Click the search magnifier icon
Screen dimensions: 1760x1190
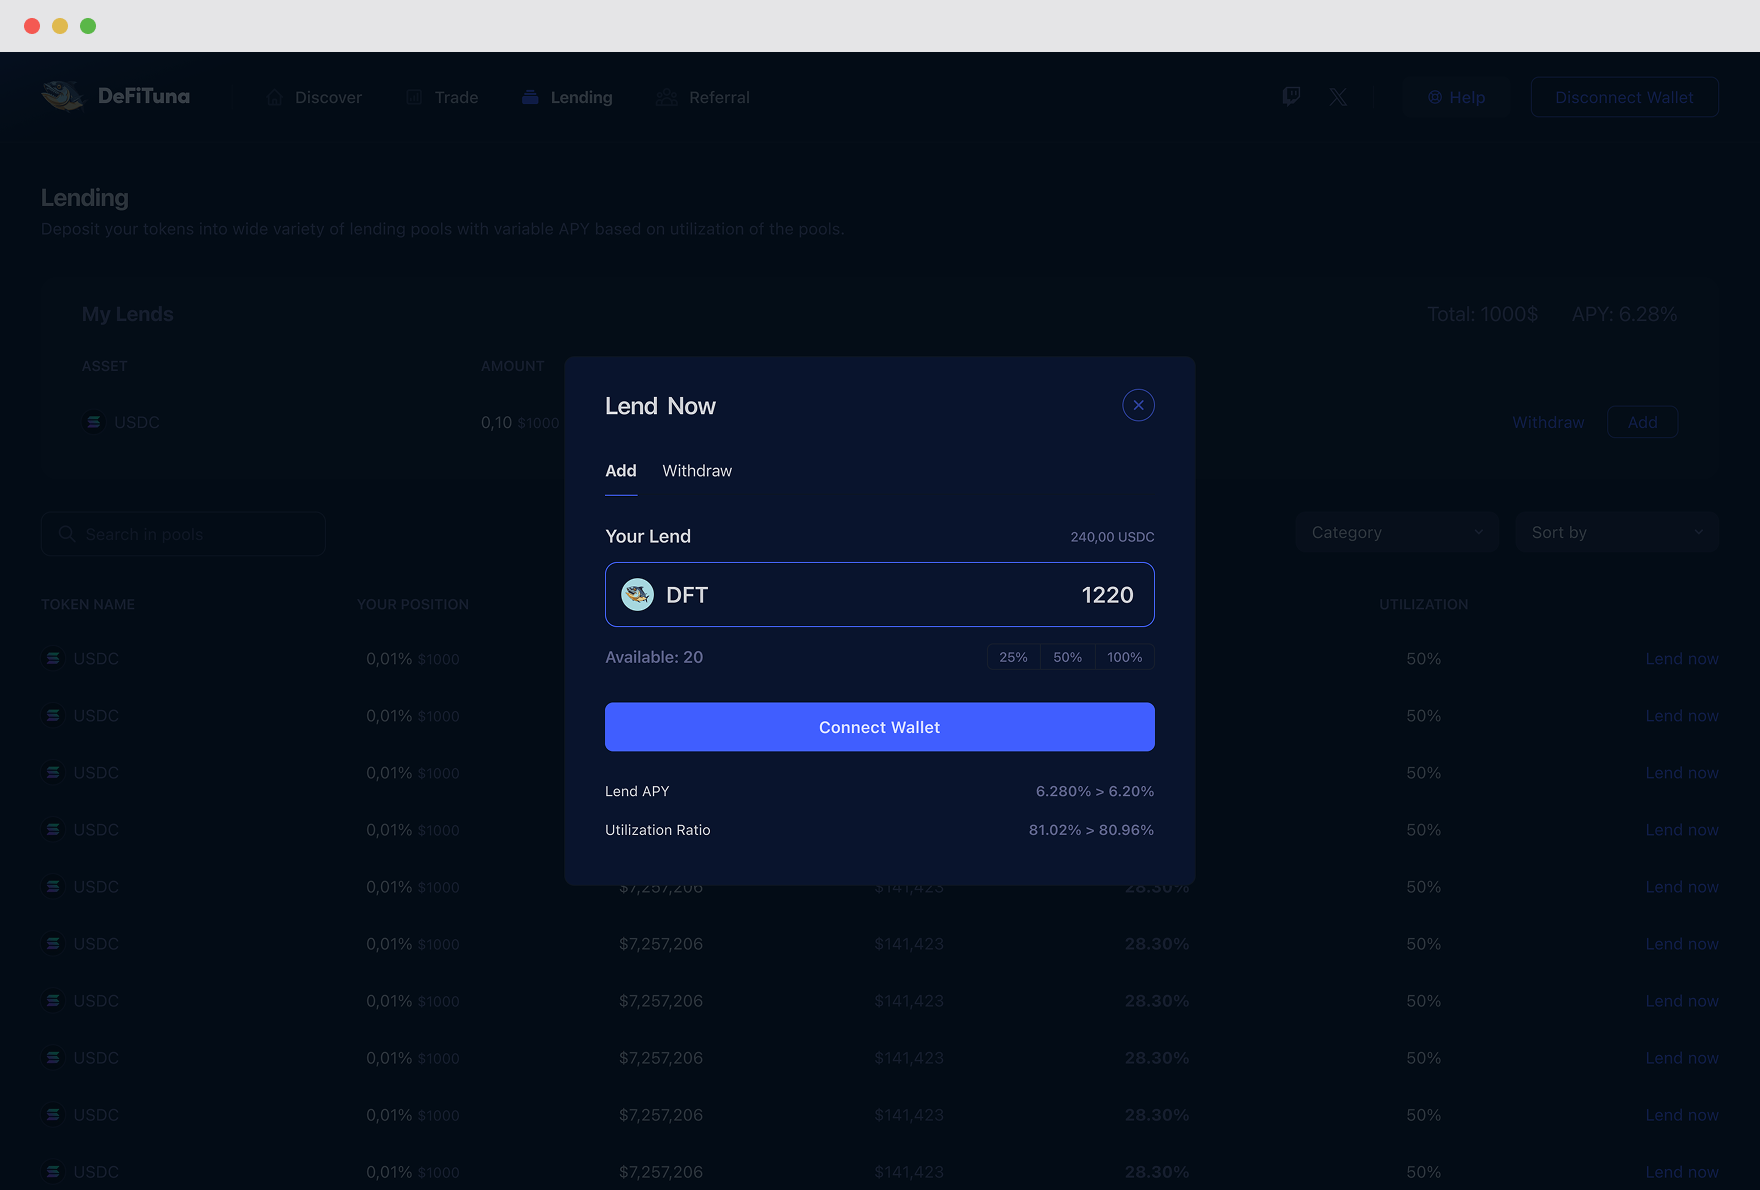click(67, 534)
